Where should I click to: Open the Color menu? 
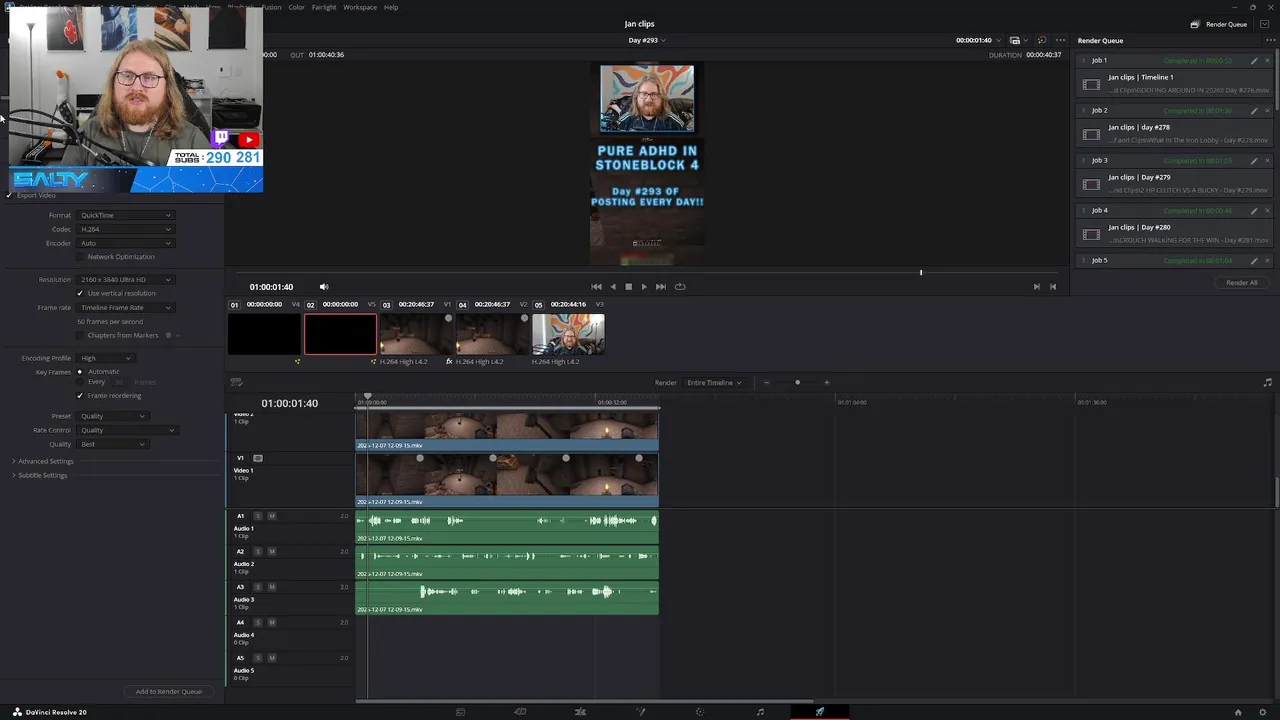[296, 7]
